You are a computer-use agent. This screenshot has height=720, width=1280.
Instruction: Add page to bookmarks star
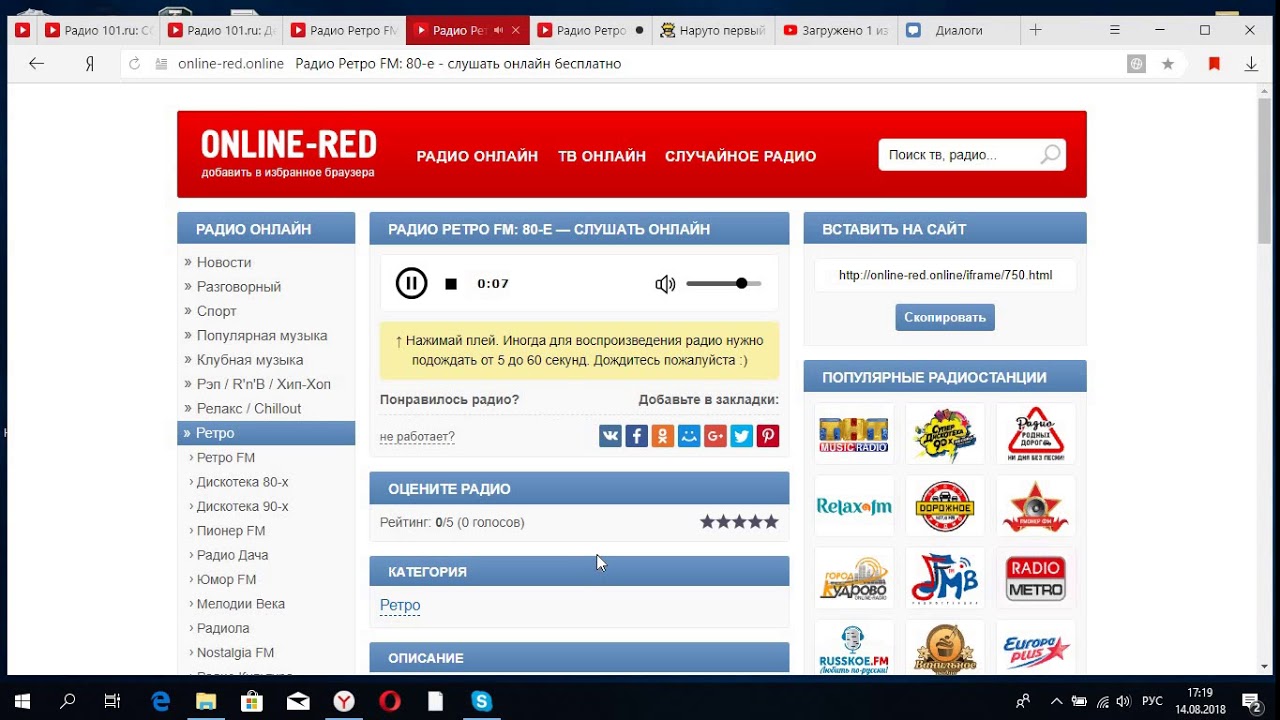pyautogui.click(x=1167, y=64)
